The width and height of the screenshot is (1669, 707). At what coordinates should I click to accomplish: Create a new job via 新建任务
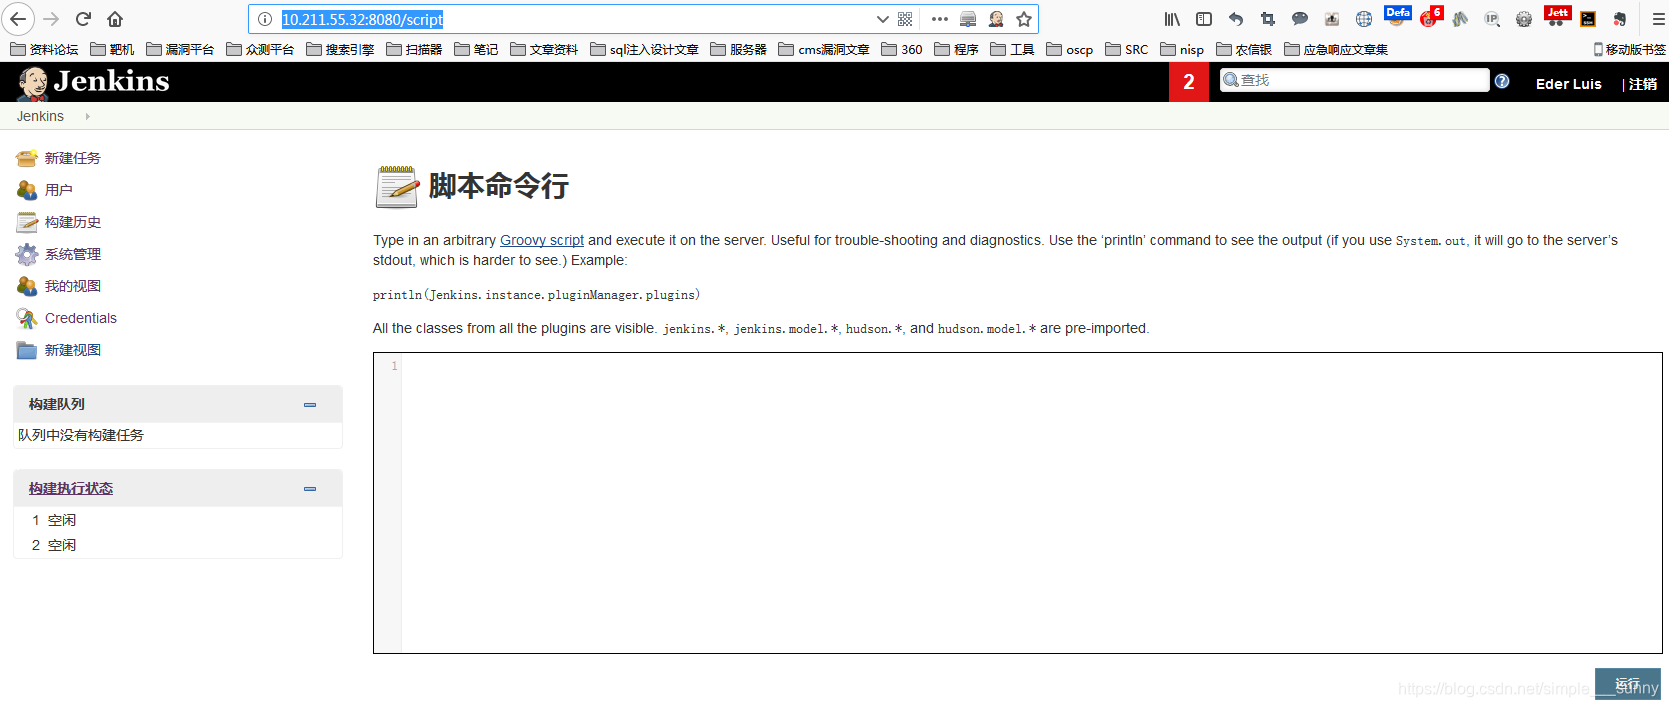point(73,158)
